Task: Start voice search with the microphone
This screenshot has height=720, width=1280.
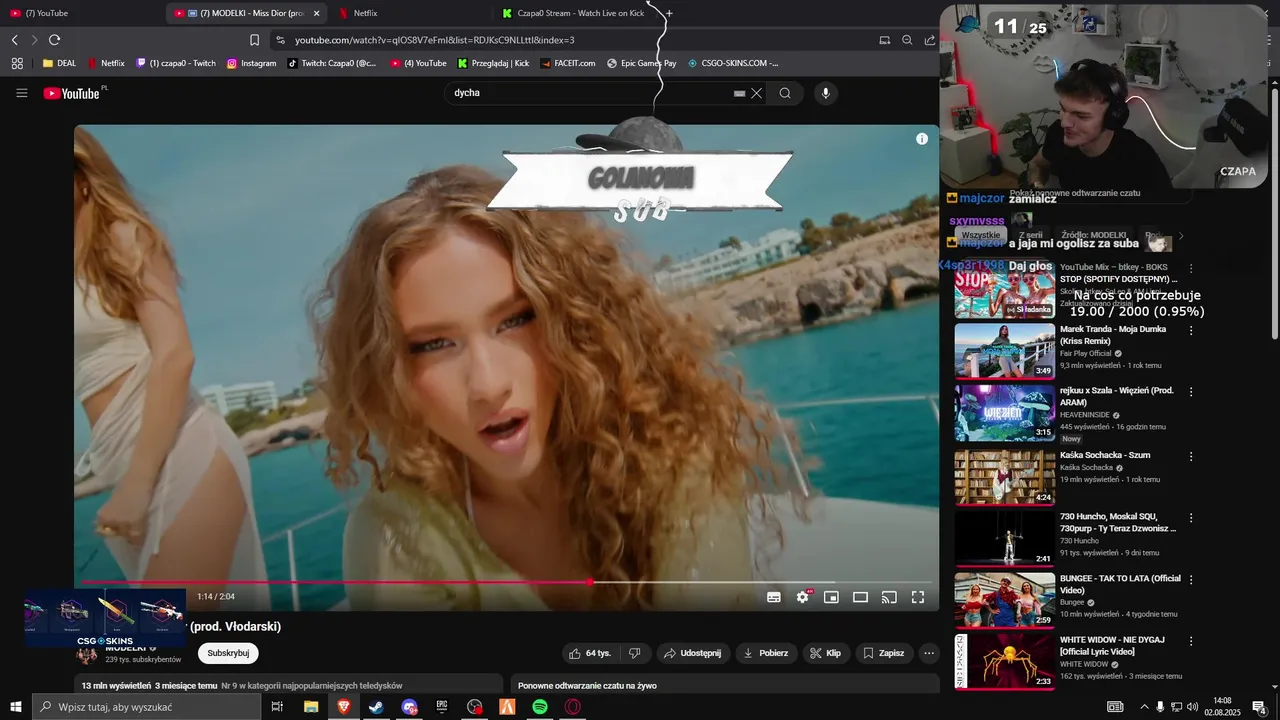Action: click(825, 93)
